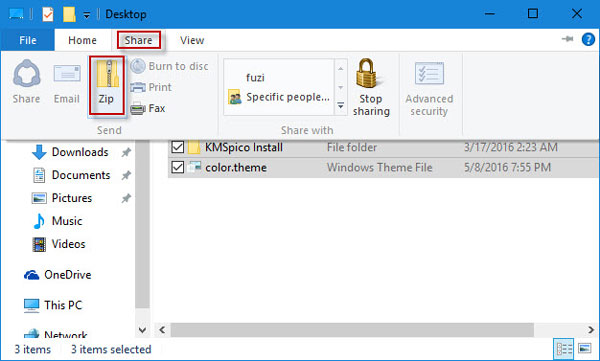The height and width of the screenshot is (361, 600).
Task: Choose Specific people... in Share with list
Action: click(x=279, y=97)
